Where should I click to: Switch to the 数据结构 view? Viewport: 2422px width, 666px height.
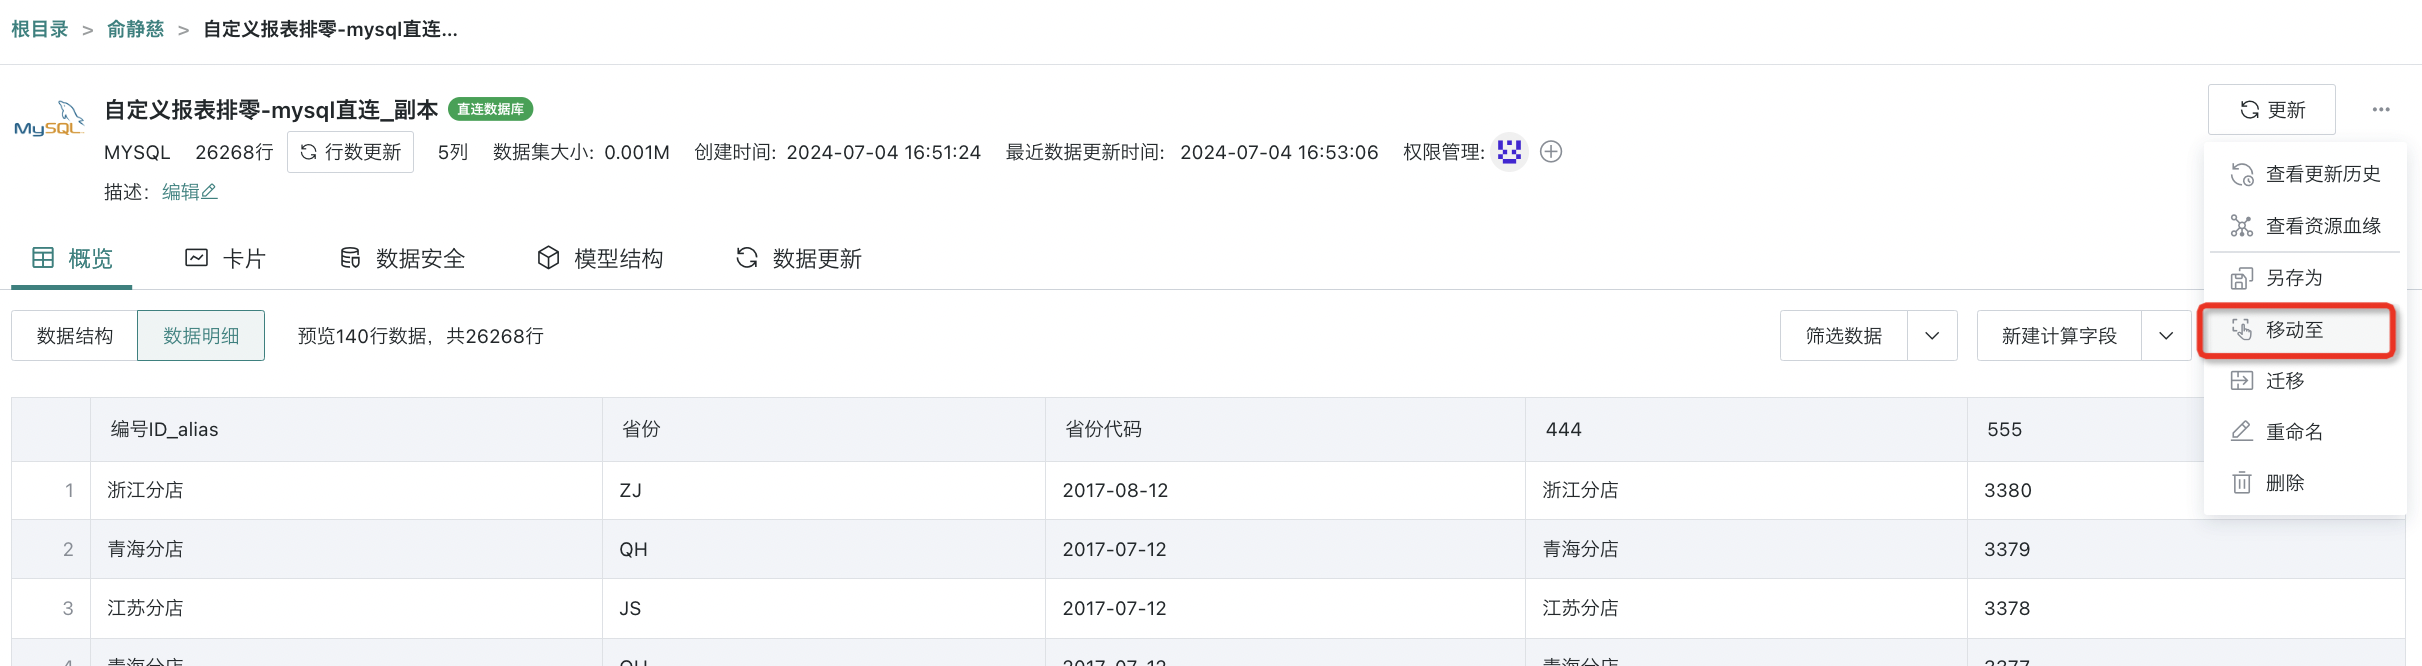pyautogui.click(x=75, y=336)
